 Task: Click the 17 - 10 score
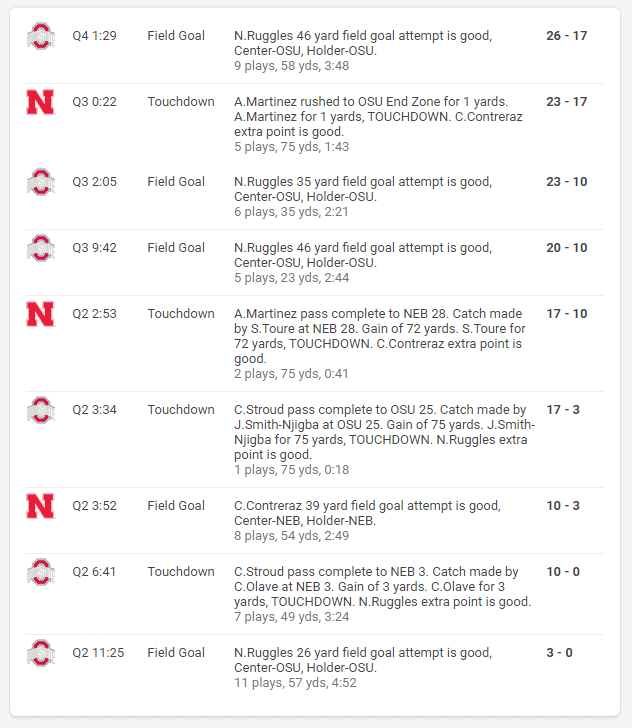[x=567, y=314]
